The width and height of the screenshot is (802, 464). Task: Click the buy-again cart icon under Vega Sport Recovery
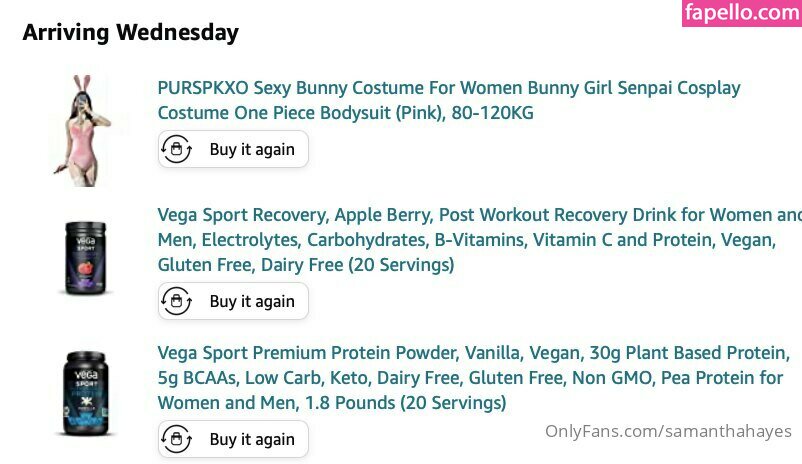pyautogui.click(x=177, y=301)
